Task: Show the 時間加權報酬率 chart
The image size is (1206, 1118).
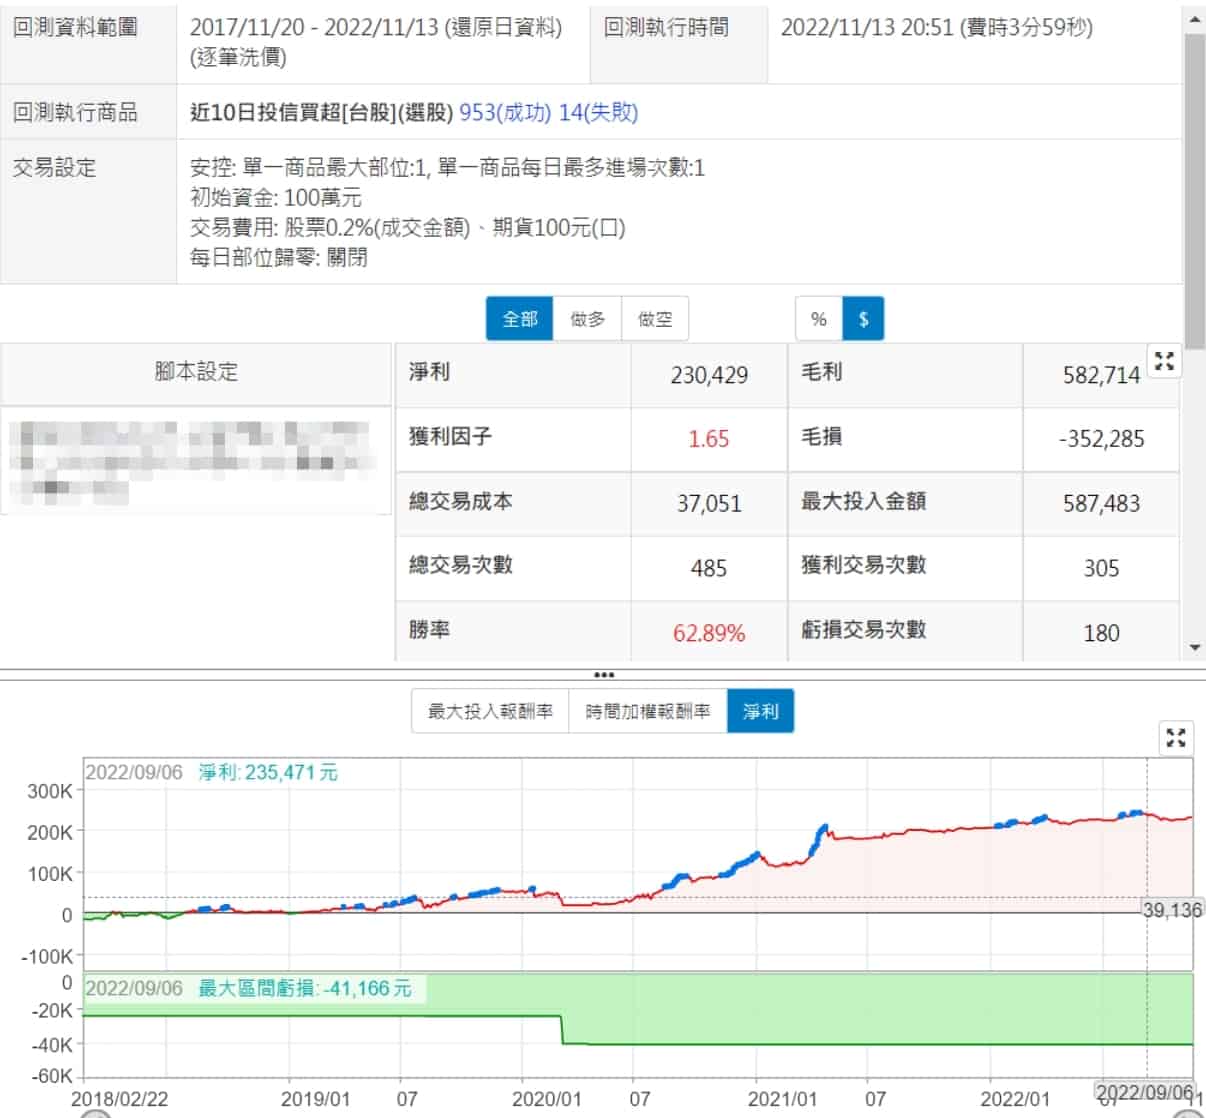Action: click(648, 711)
